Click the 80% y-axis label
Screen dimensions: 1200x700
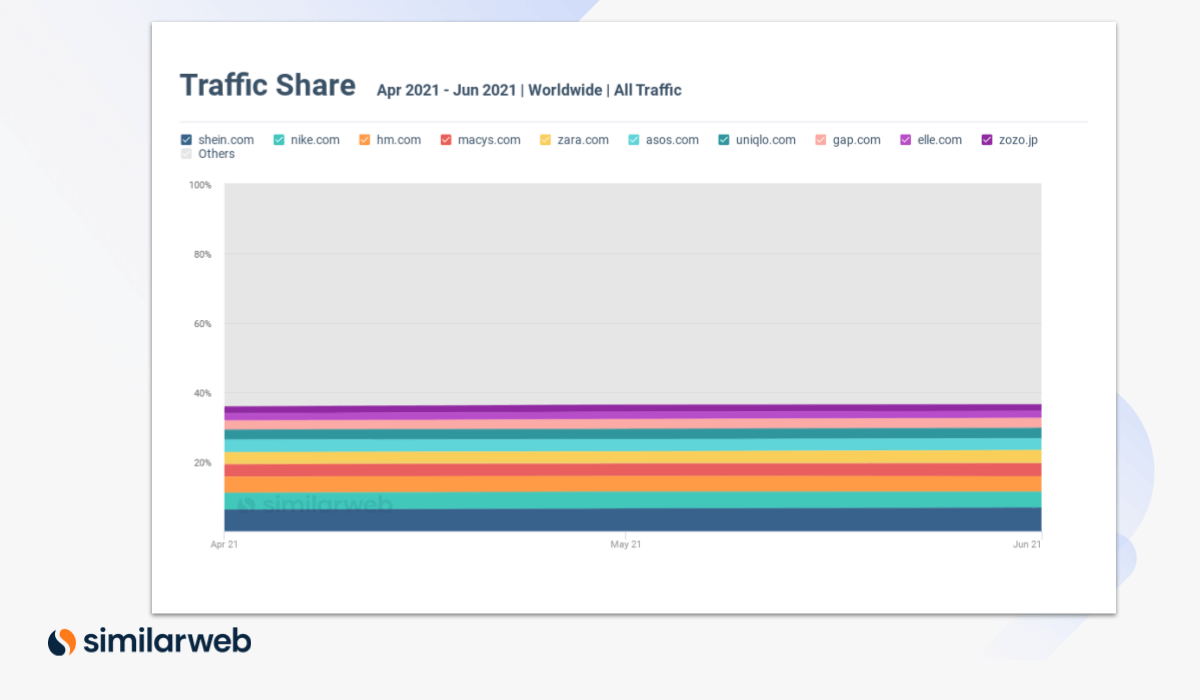pos(203,255)
